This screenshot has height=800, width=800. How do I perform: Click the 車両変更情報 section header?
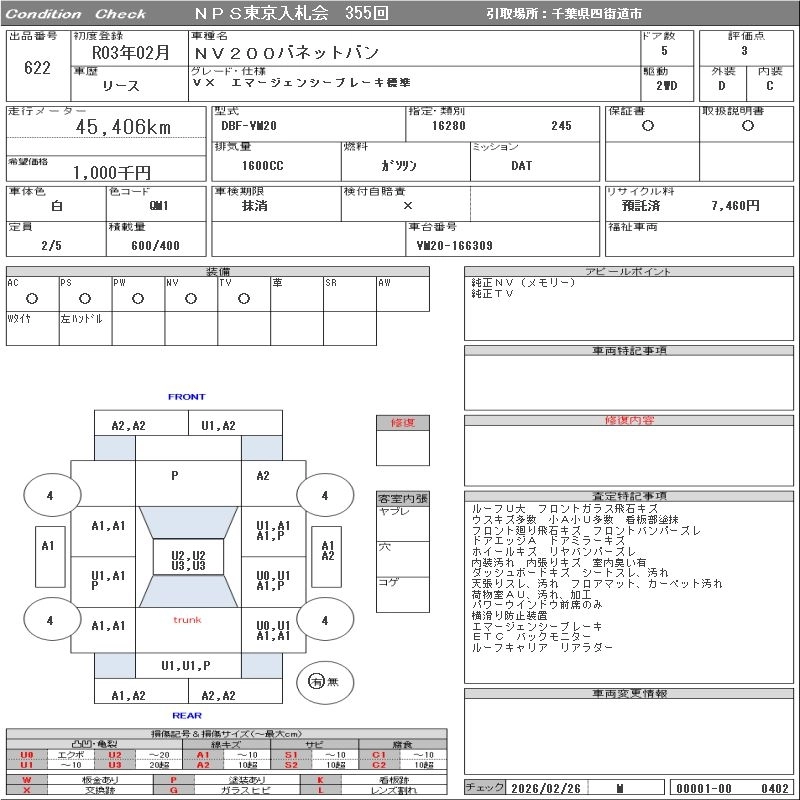629,693
